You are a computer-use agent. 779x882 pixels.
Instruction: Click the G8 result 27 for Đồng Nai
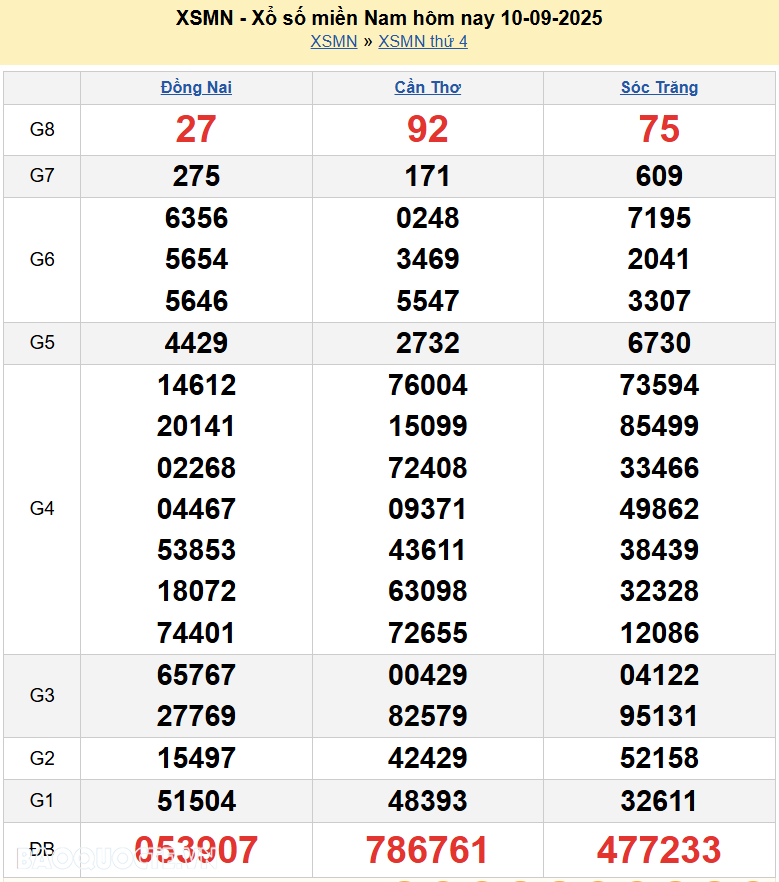tap(196, 129)
